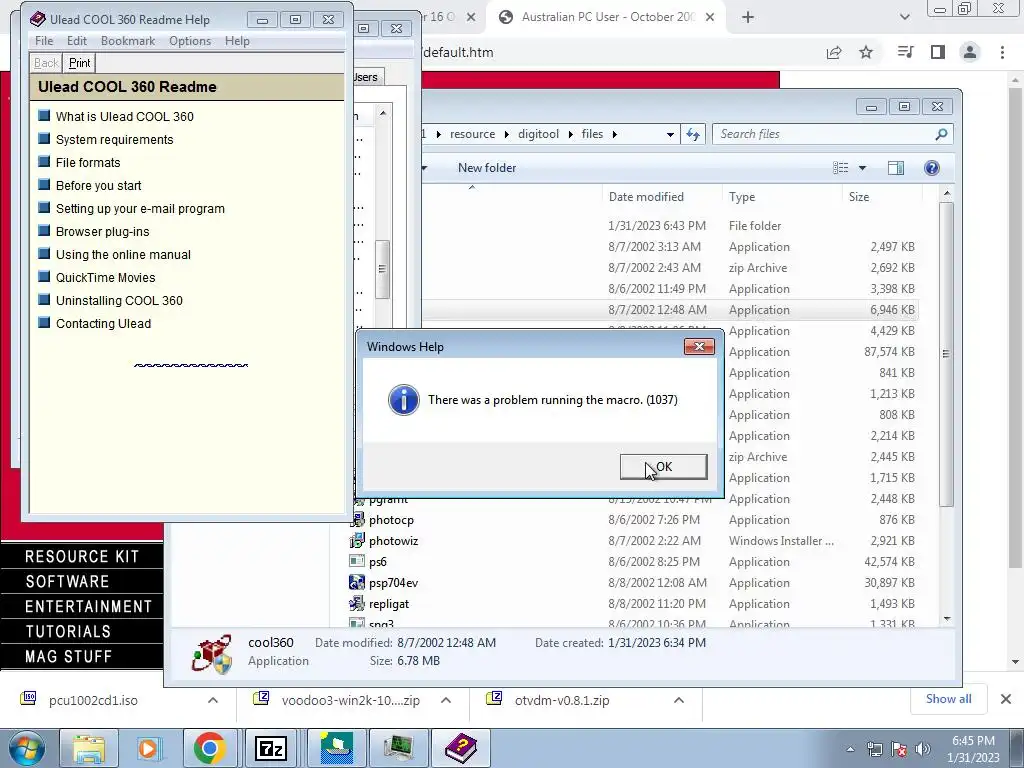
Task: Open the 'Browser plug-ins' help topic
Action: point(103,231)
